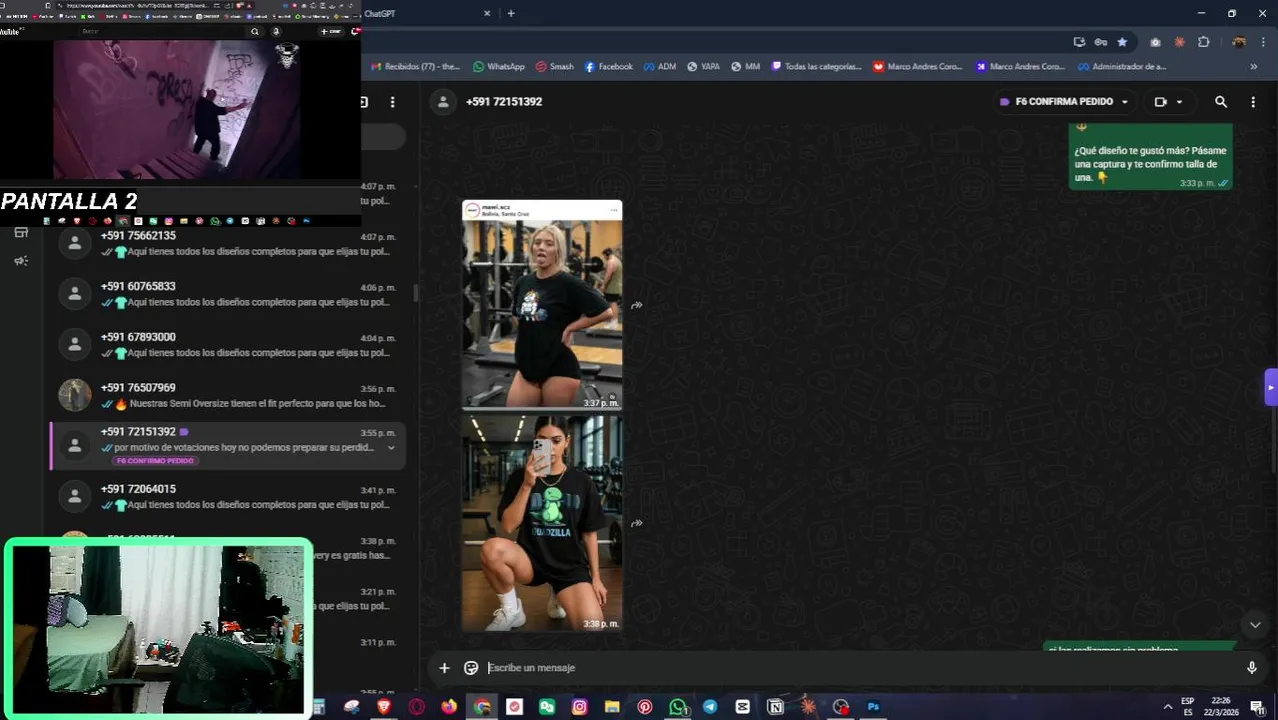Forward the blonde woman gym photo
The width and height of the screenshot is (1278, 720).
[637, 305]
